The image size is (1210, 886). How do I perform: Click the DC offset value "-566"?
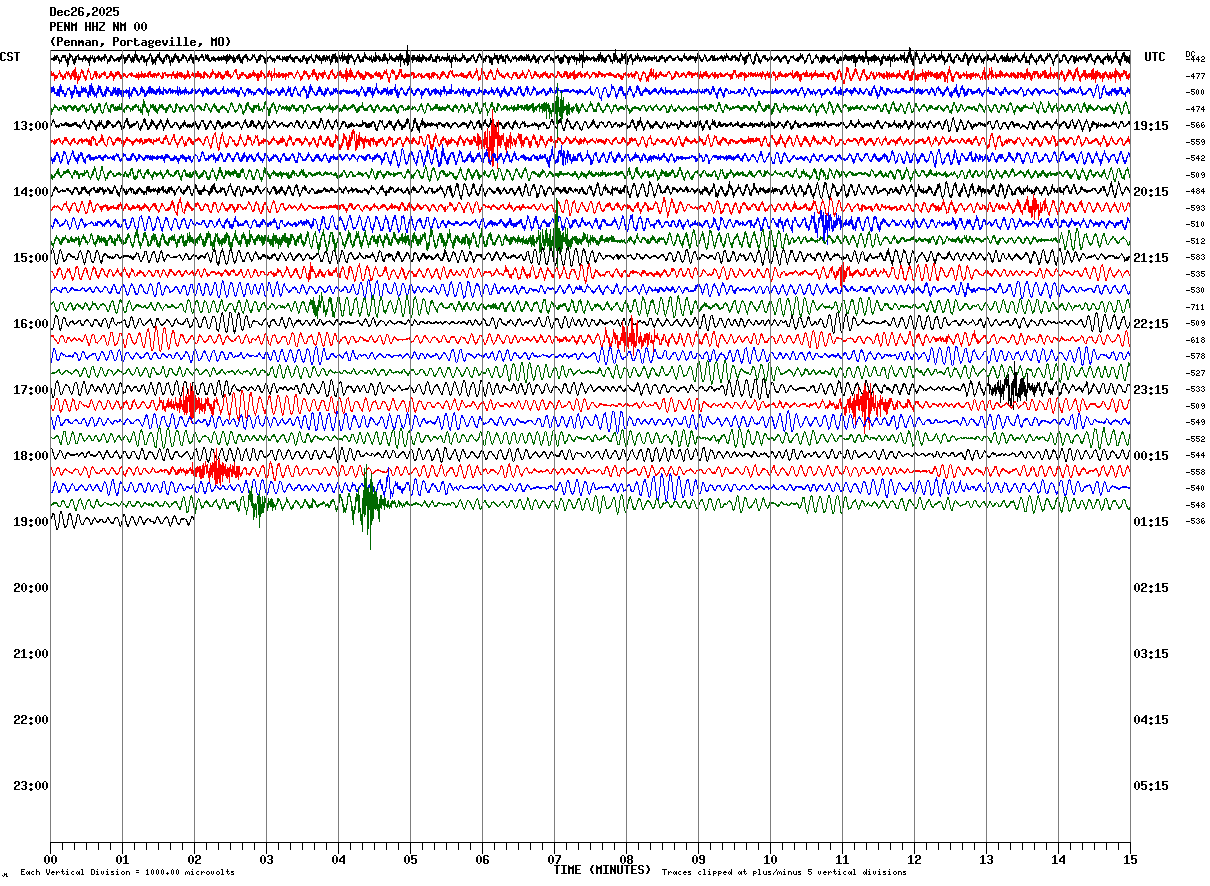pos(1196,126)
